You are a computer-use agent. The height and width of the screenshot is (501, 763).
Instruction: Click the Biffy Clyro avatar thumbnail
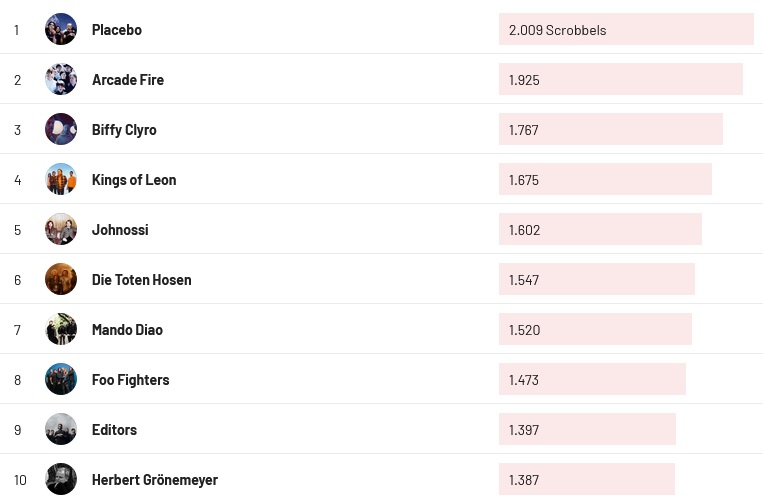[x=61, y=129]
